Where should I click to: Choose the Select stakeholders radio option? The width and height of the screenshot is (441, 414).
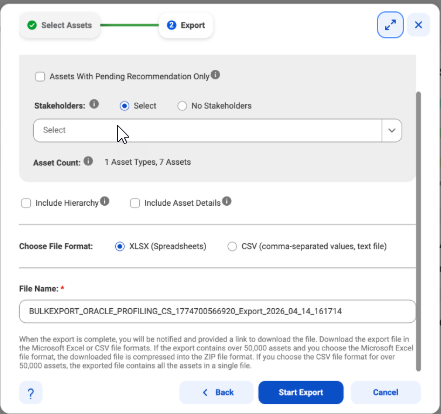coord(124,106)
